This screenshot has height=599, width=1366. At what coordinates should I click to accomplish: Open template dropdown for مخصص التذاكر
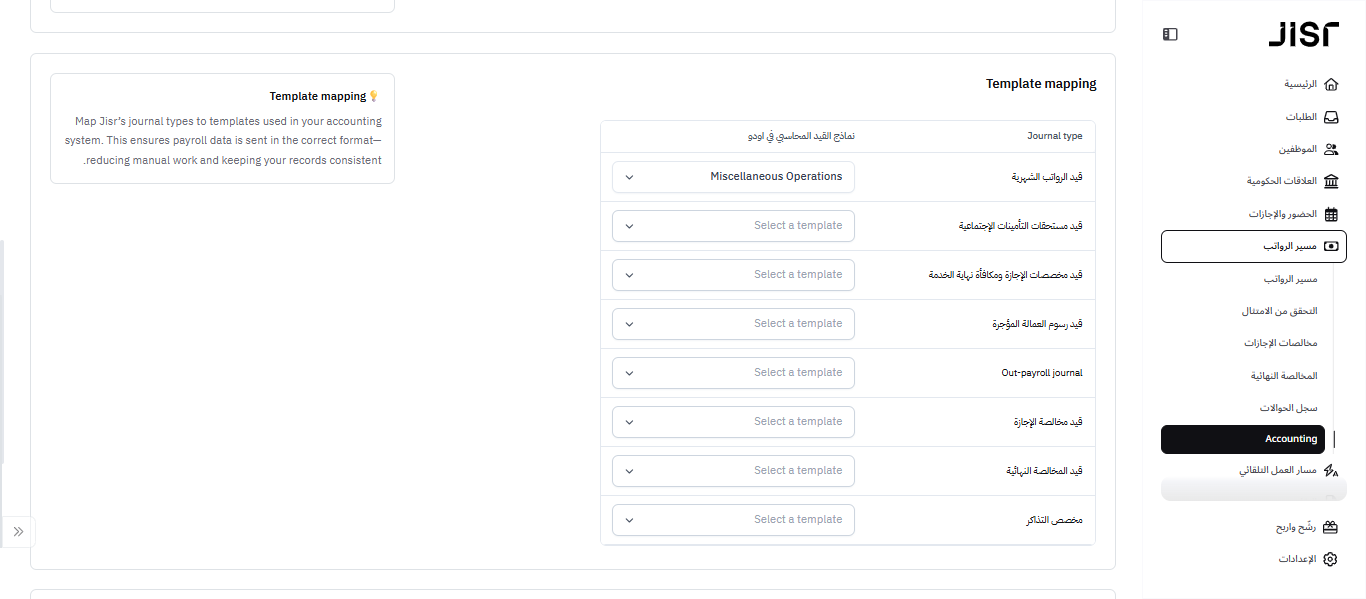pos(733,520)
